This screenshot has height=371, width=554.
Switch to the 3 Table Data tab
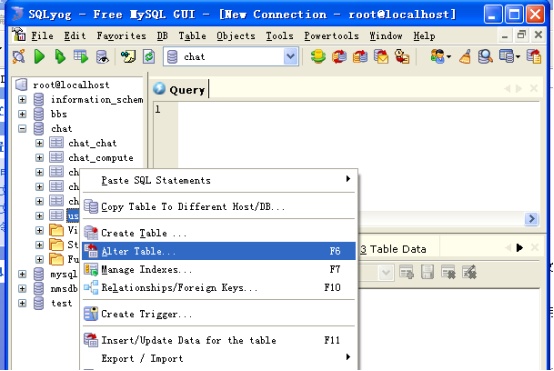coord(393,249)
